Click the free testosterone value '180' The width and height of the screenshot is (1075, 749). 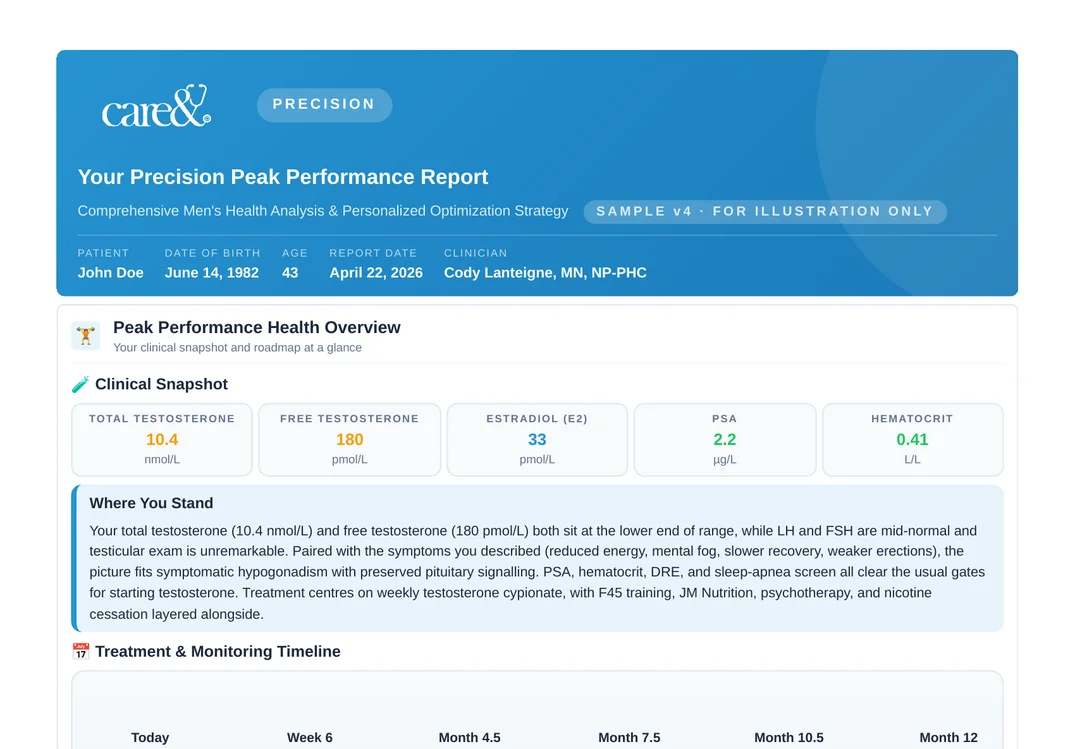pos(350,440)
